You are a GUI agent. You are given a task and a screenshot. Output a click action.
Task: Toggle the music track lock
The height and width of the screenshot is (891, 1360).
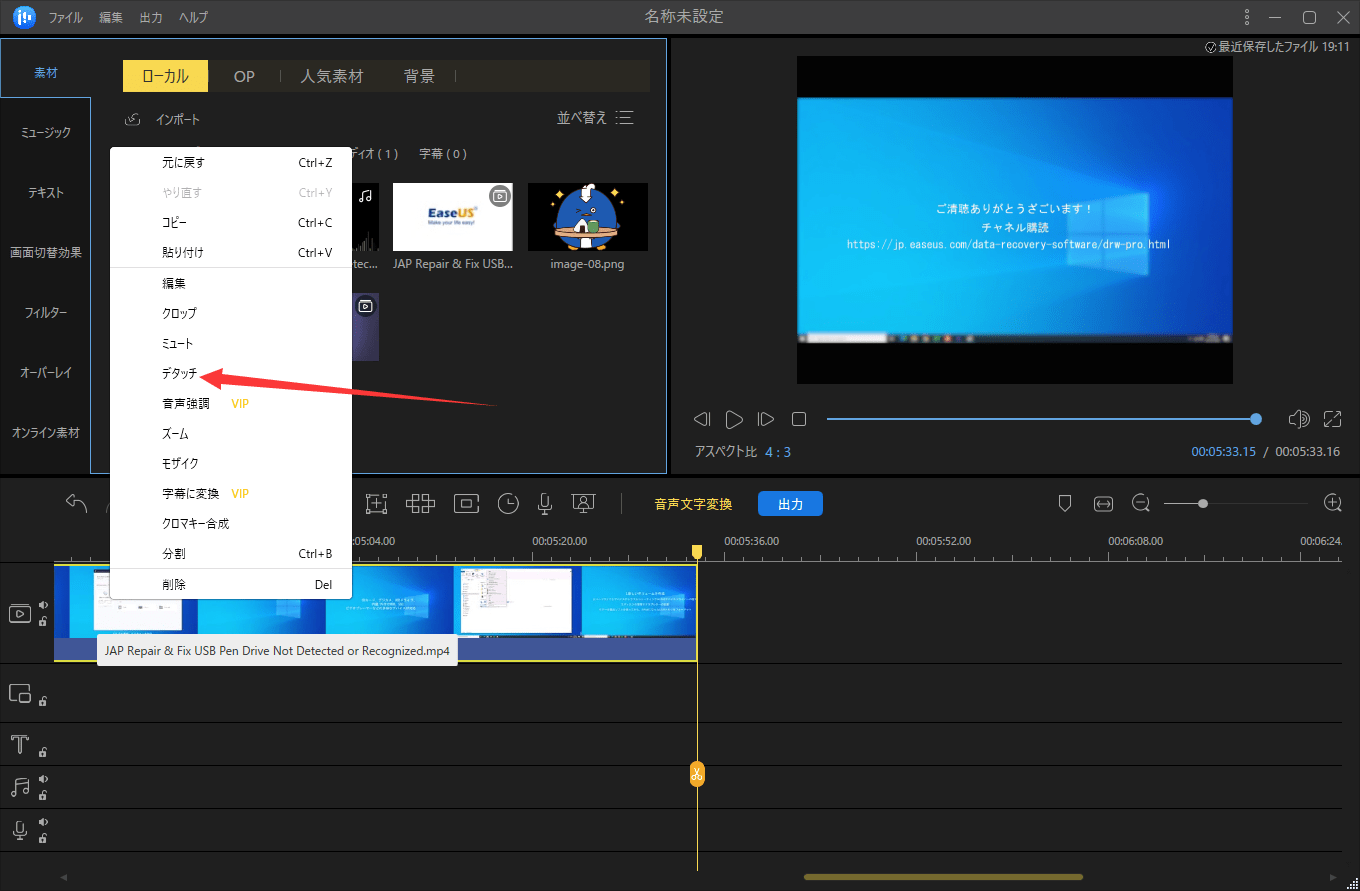pos(43,796)
